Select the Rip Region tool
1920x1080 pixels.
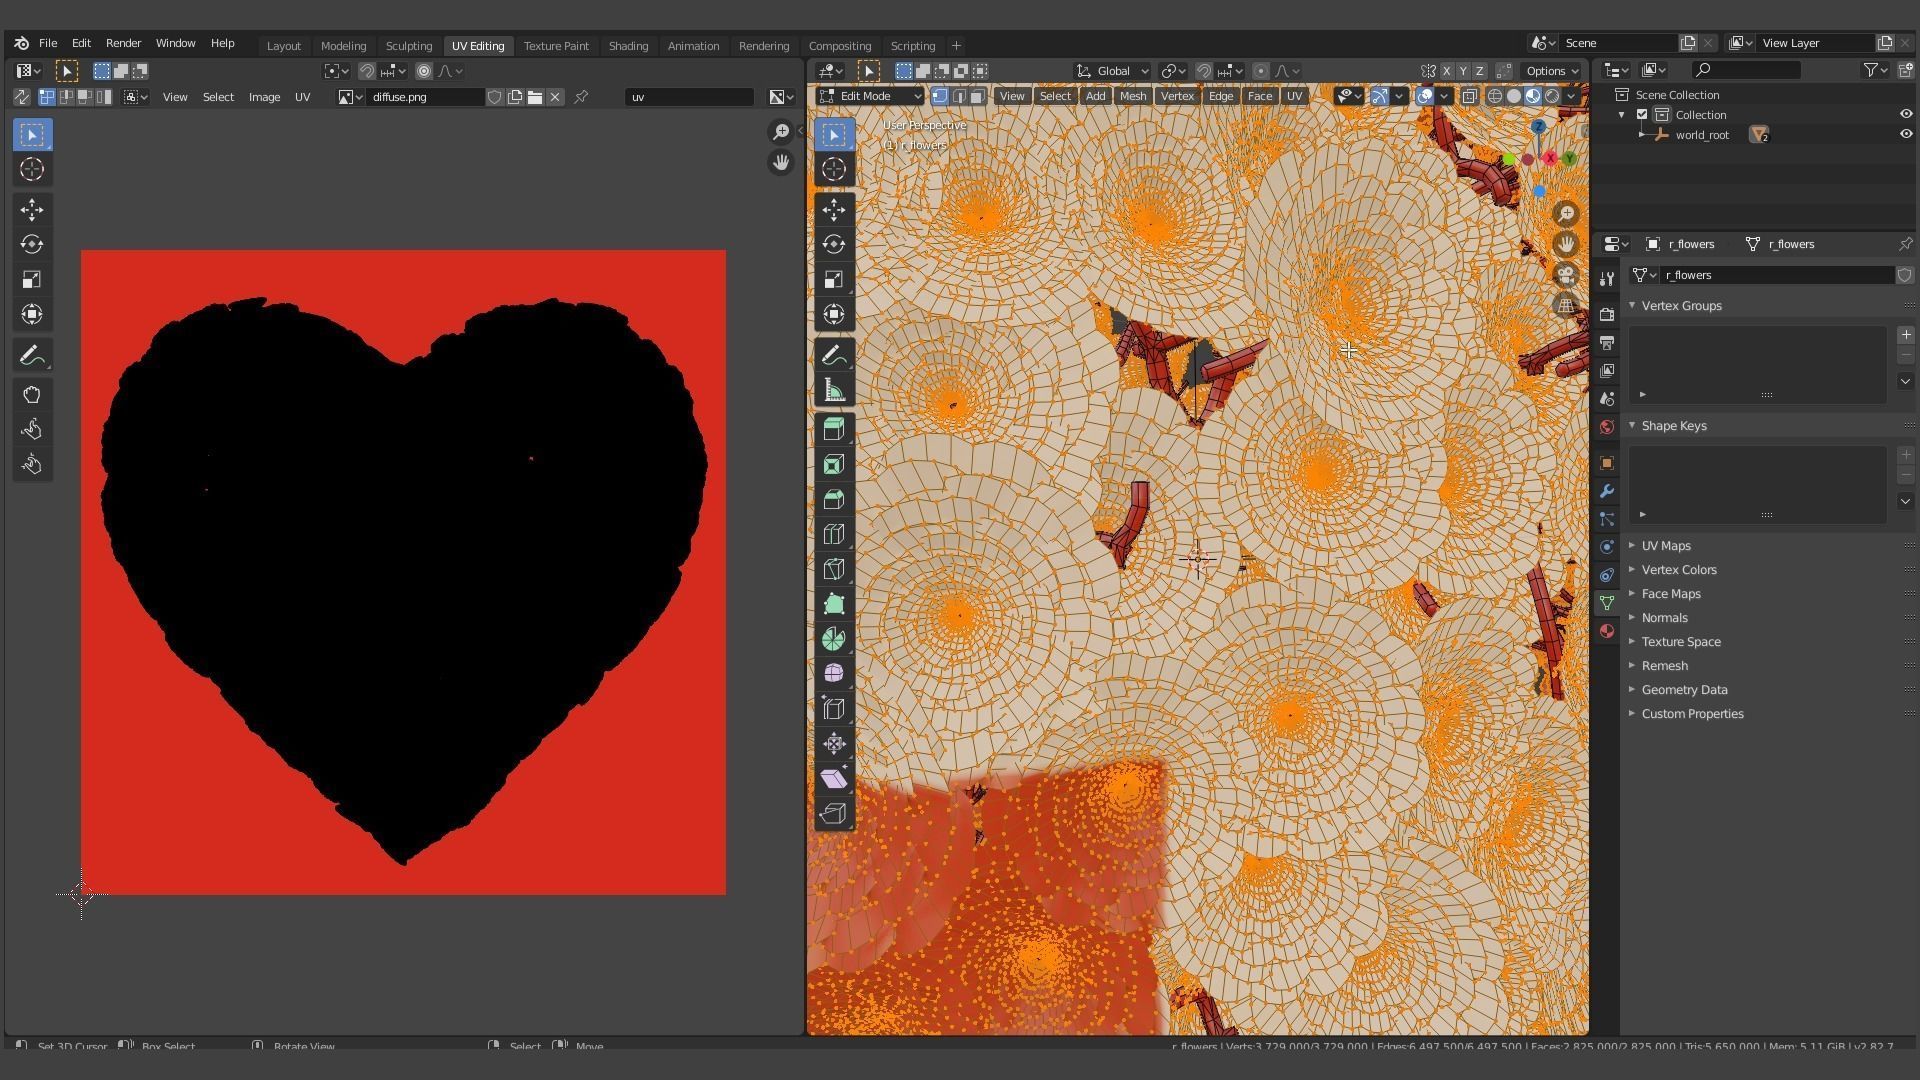point(834,814)
